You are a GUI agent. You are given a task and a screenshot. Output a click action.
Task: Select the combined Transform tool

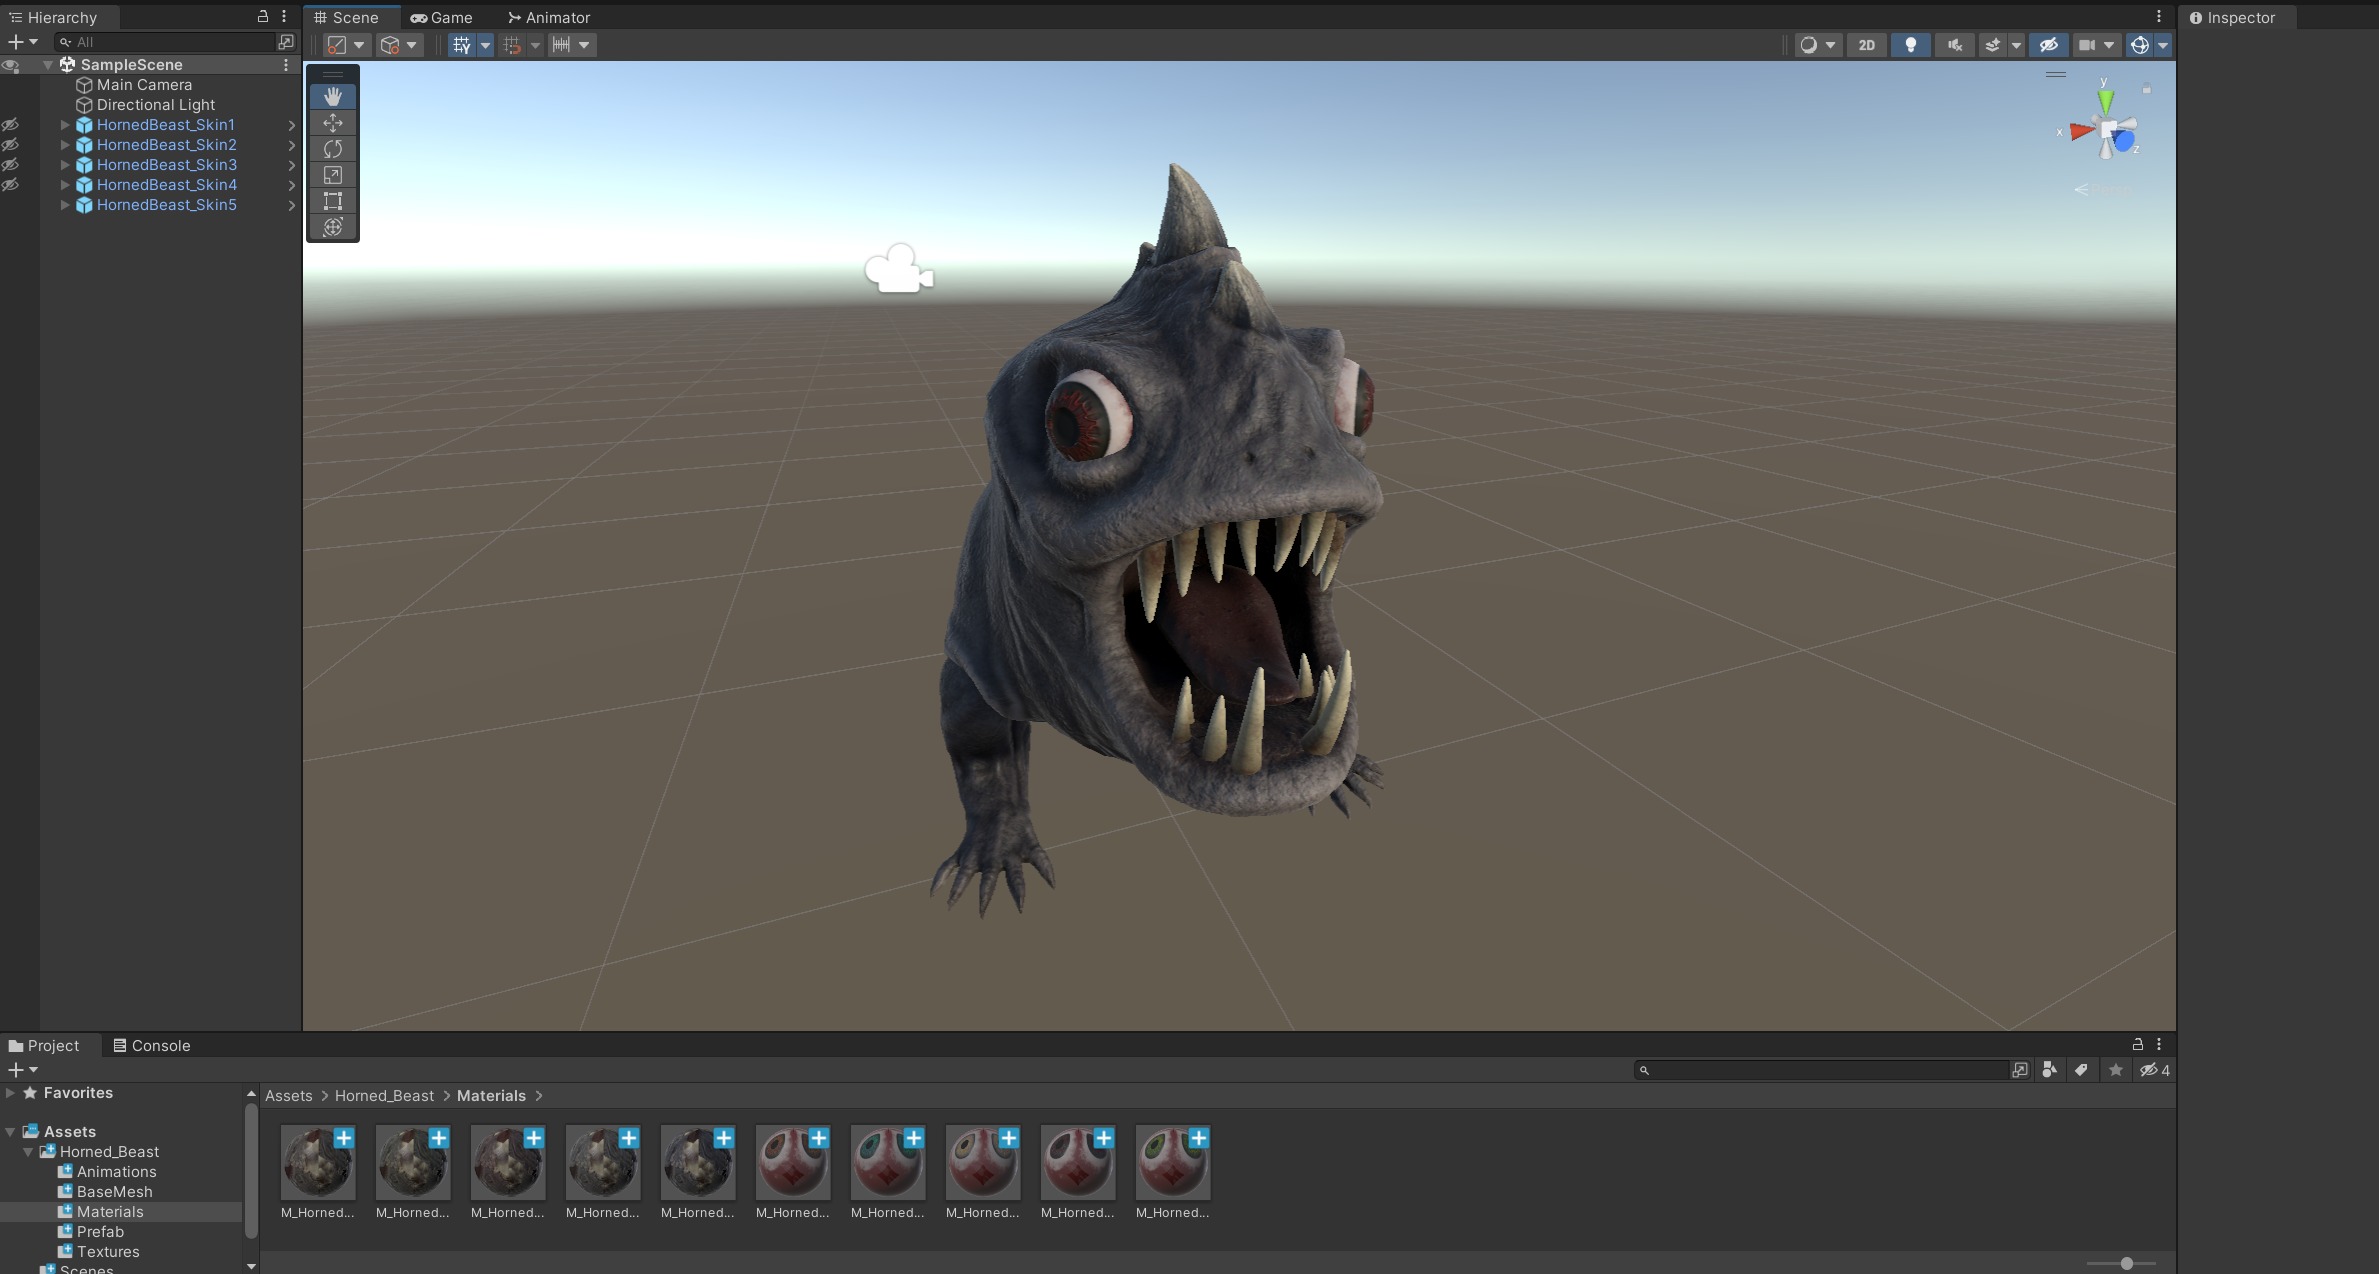pyautogui.click(x=333, y=227)
